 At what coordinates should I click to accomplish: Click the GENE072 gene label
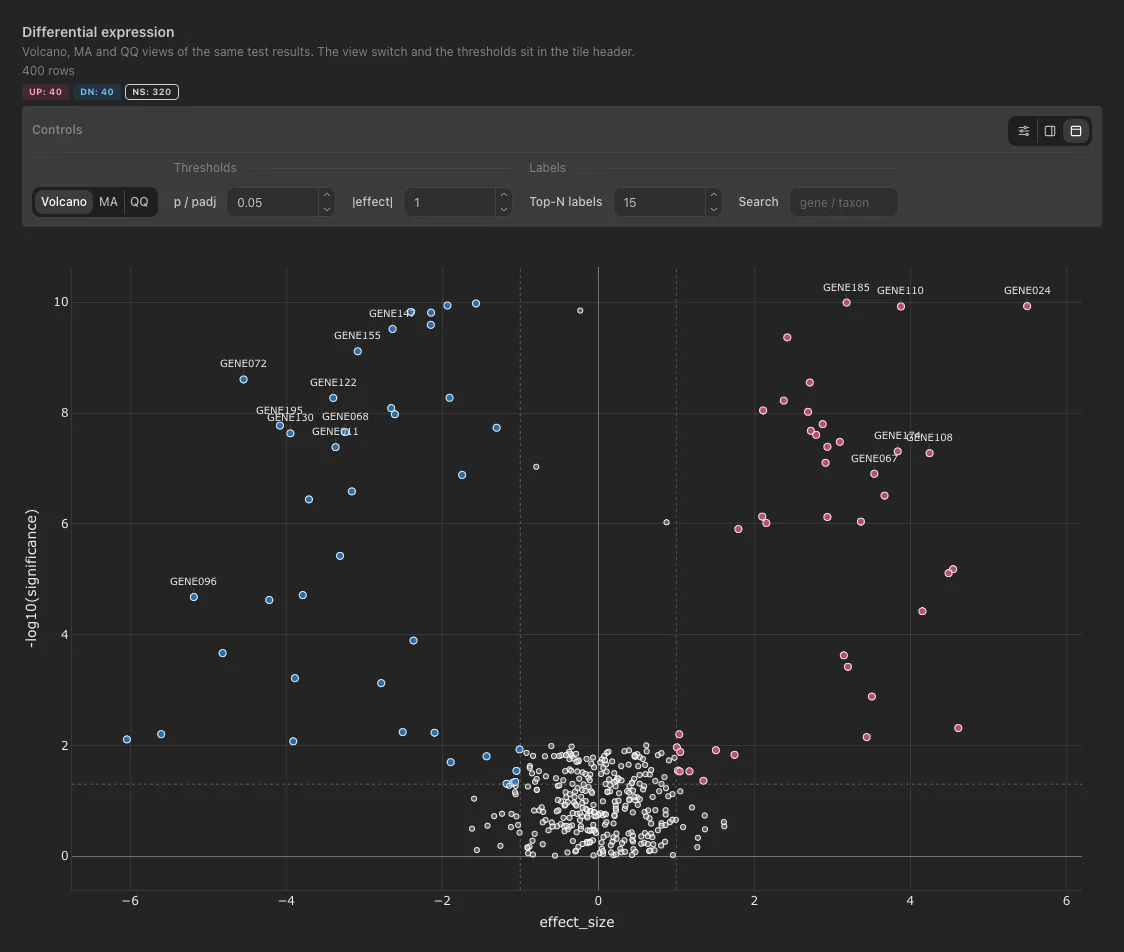coord(243,363)
